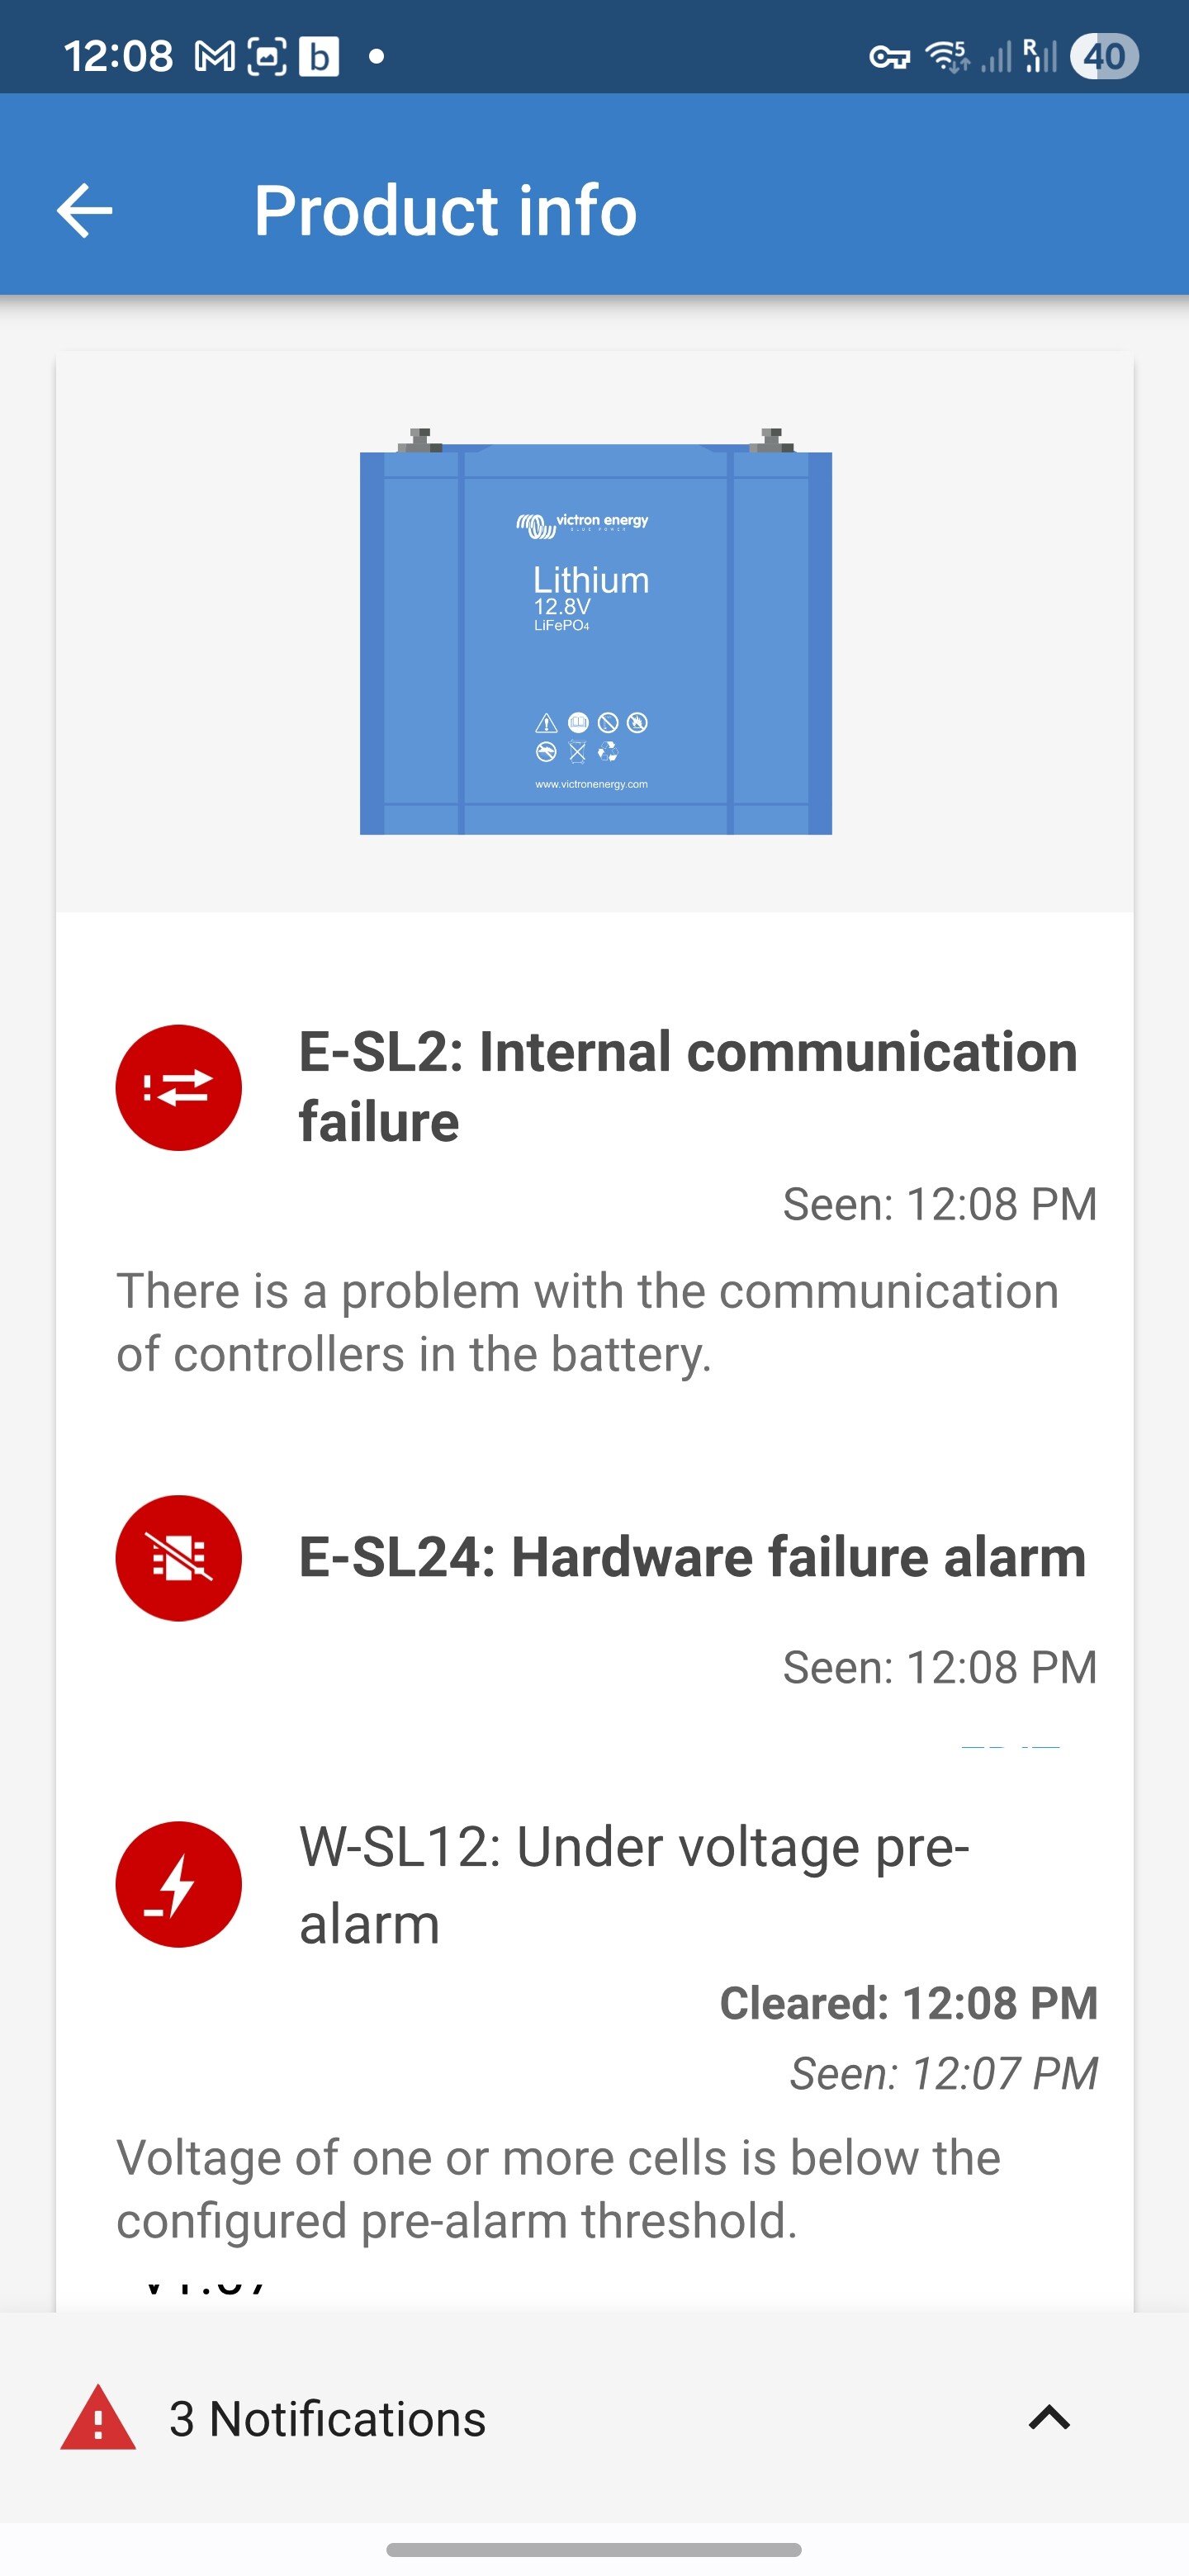Tap the battery level indicator

coord(1104,57)
